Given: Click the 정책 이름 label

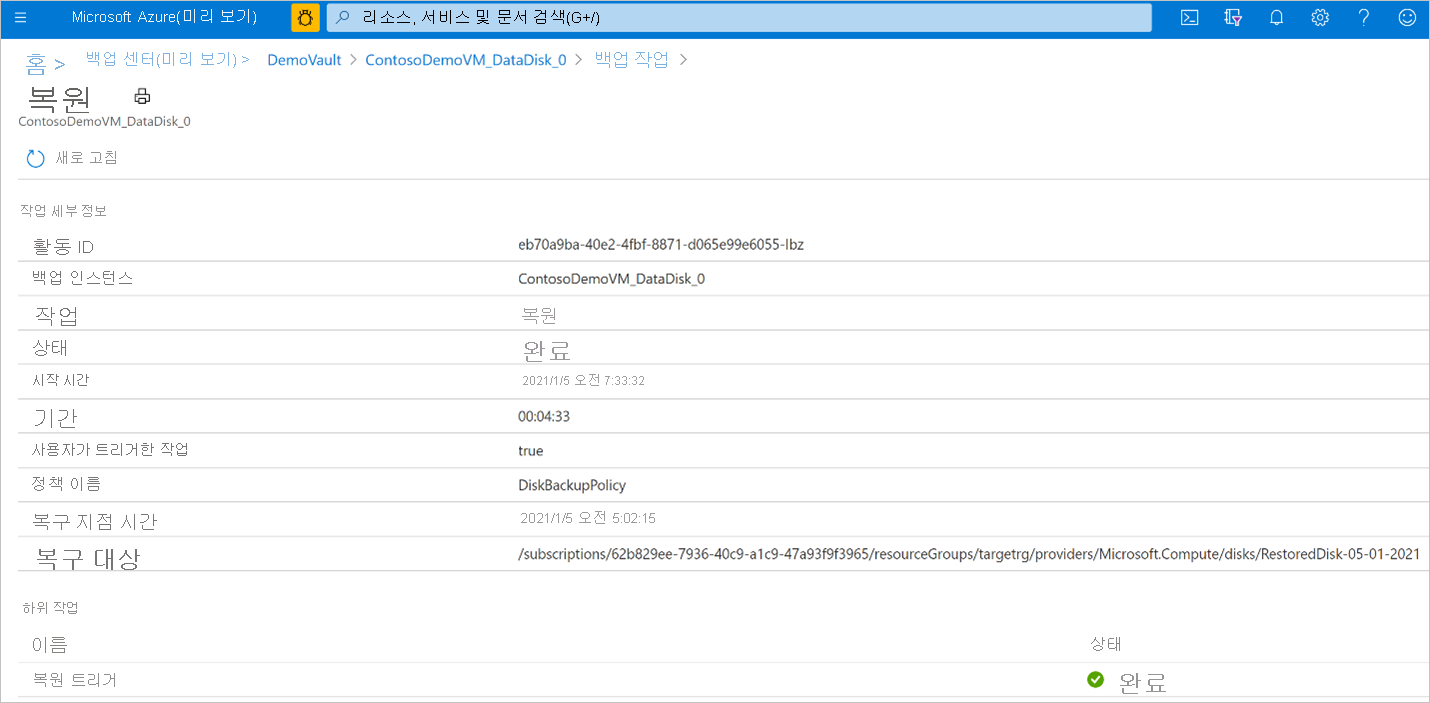Looking at the screenshot, I should point(67,485).
